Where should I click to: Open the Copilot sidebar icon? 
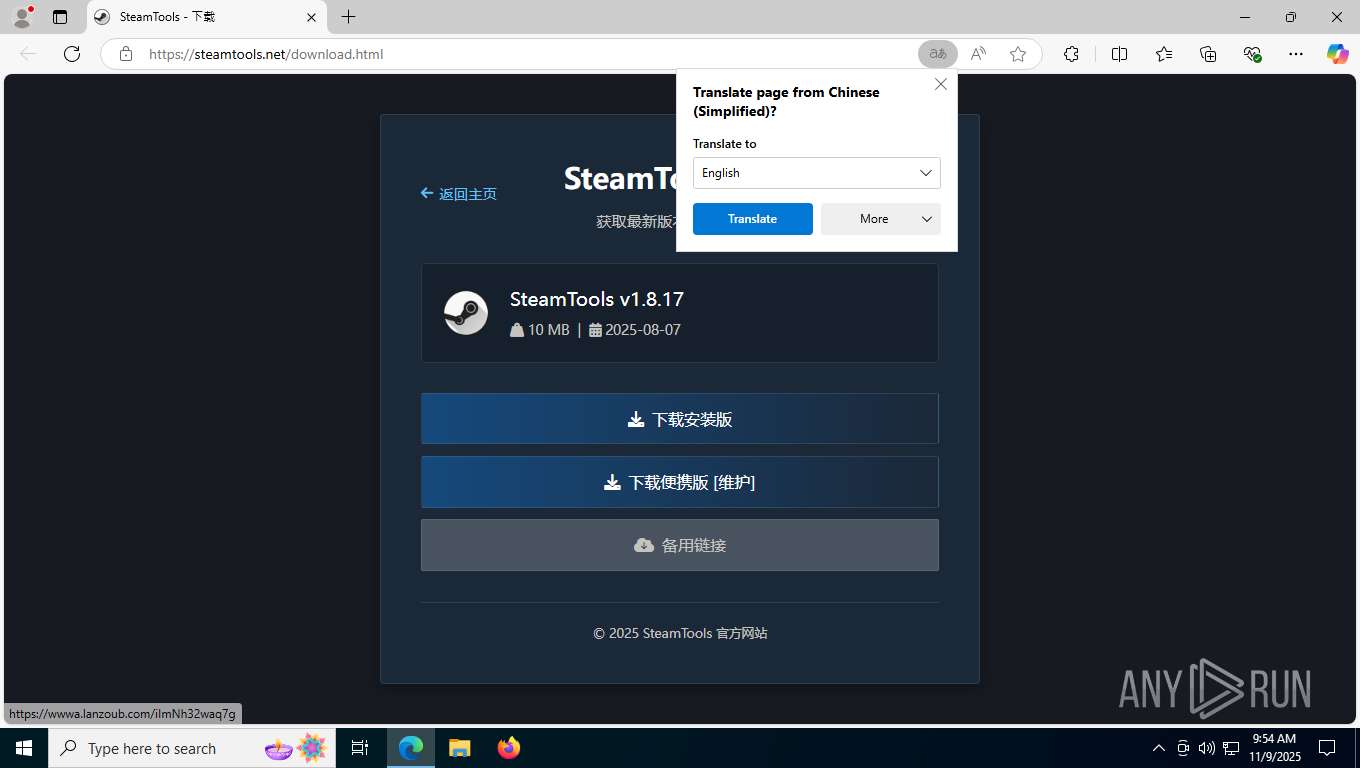[1337, 54]
